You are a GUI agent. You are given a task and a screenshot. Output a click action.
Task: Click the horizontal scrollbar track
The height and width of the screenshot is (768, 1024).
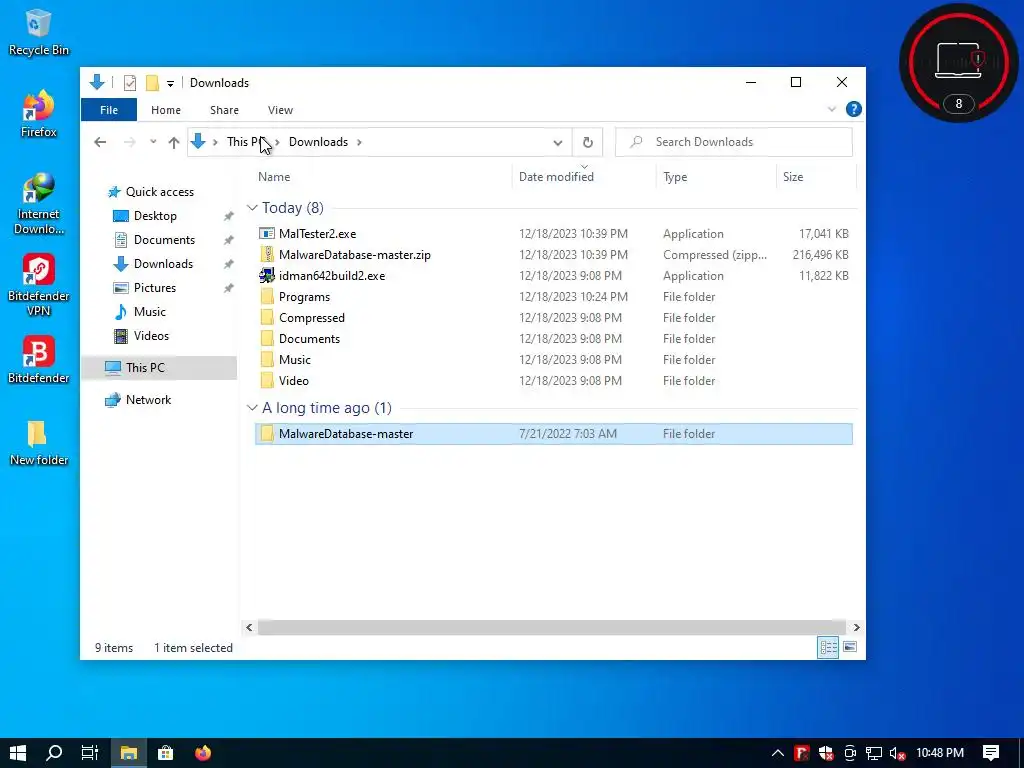click(552, 627)
